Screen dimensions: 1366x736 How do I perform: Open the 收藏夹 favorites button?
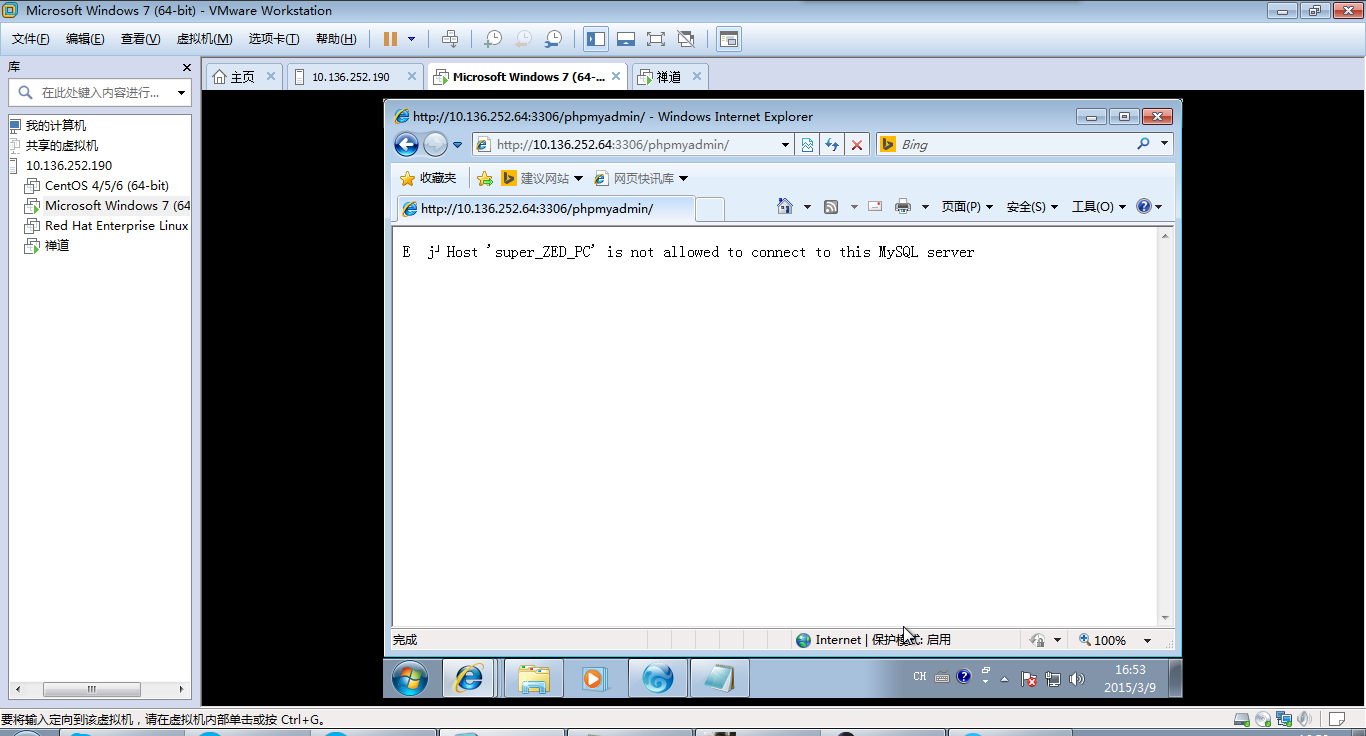click(428, 178)
